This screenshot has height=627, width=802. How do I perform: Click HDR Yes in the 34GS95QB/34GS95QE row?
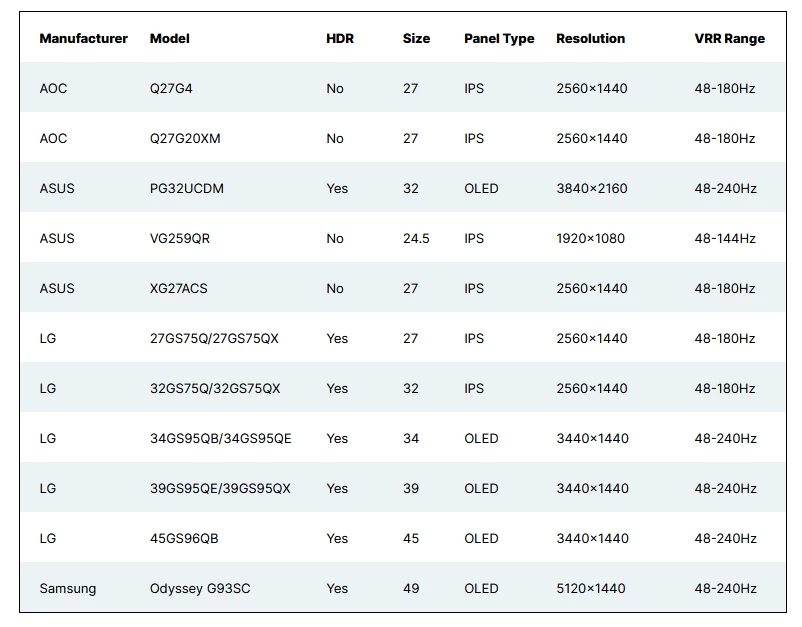coord(337,439)
